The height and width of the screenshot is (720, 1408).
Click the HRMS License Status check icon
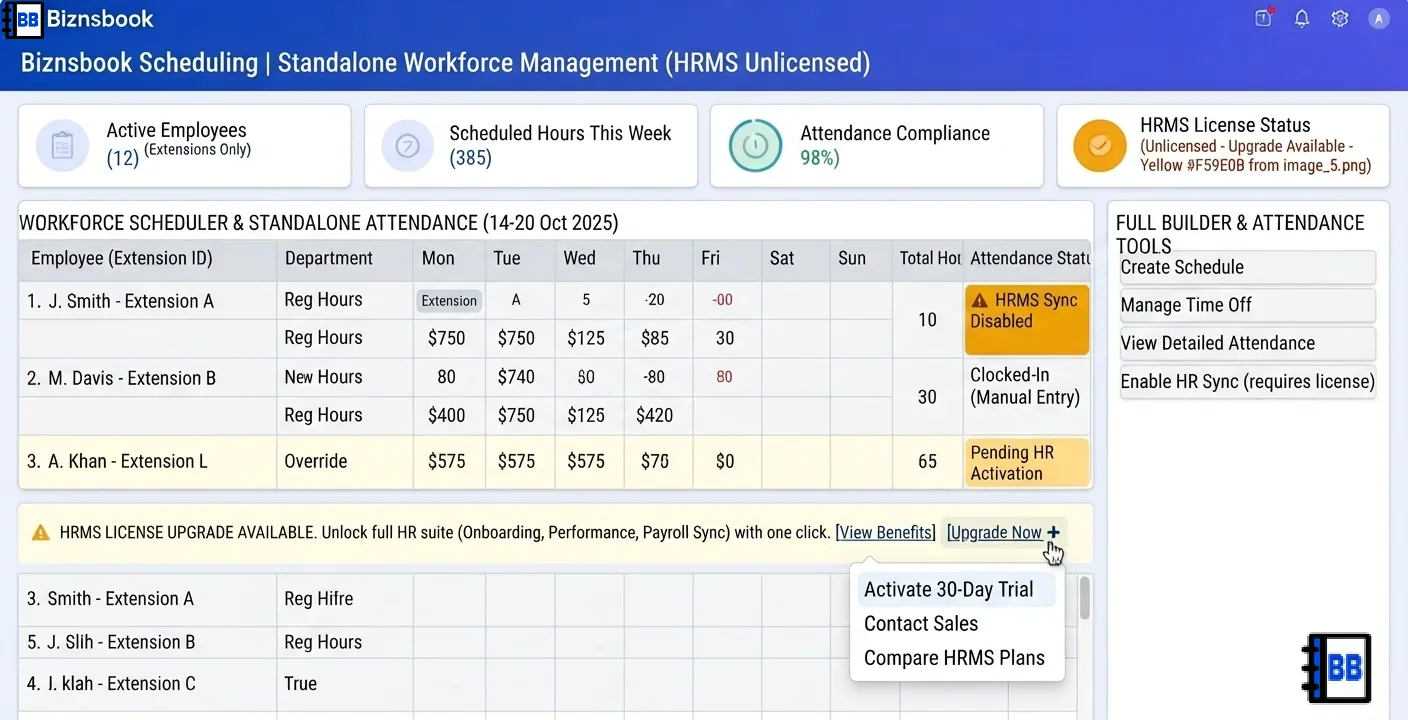[1100, 146]
